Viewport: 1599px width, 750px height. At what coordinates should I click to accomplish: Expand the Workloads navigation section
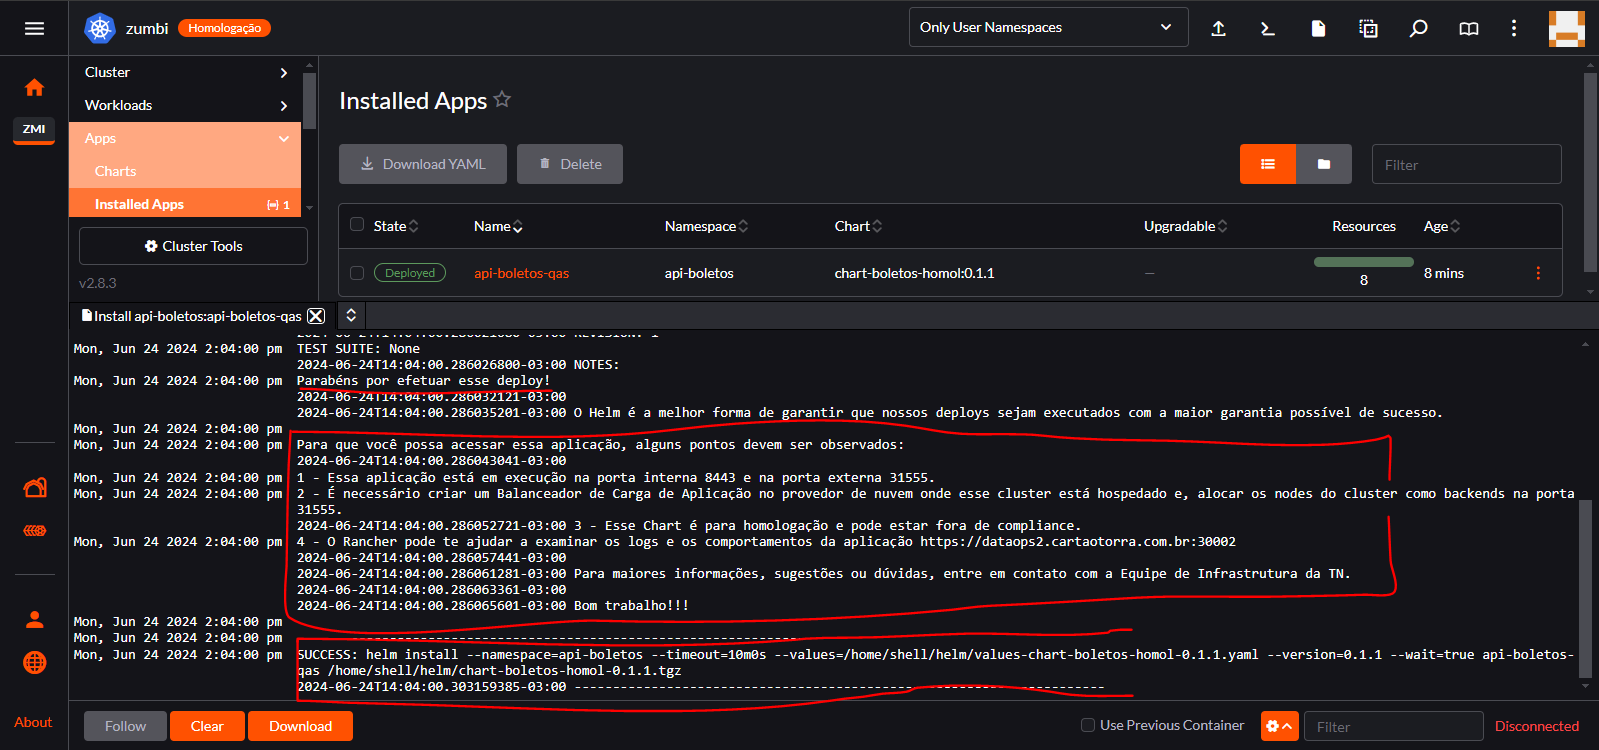coord(186,105)
